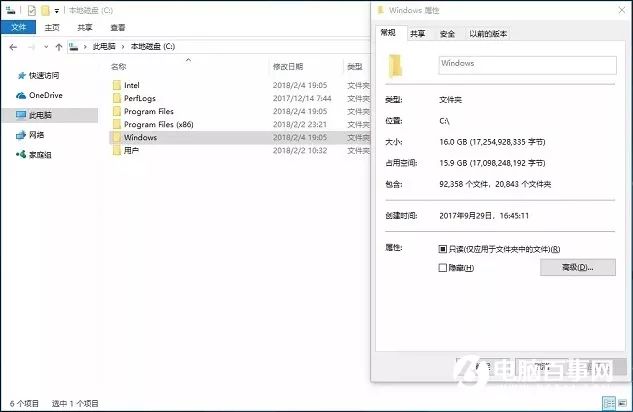This screenshot has height=412, width=633.
Task: Go up one folder level arrow
Action: [x=59, y=47]
